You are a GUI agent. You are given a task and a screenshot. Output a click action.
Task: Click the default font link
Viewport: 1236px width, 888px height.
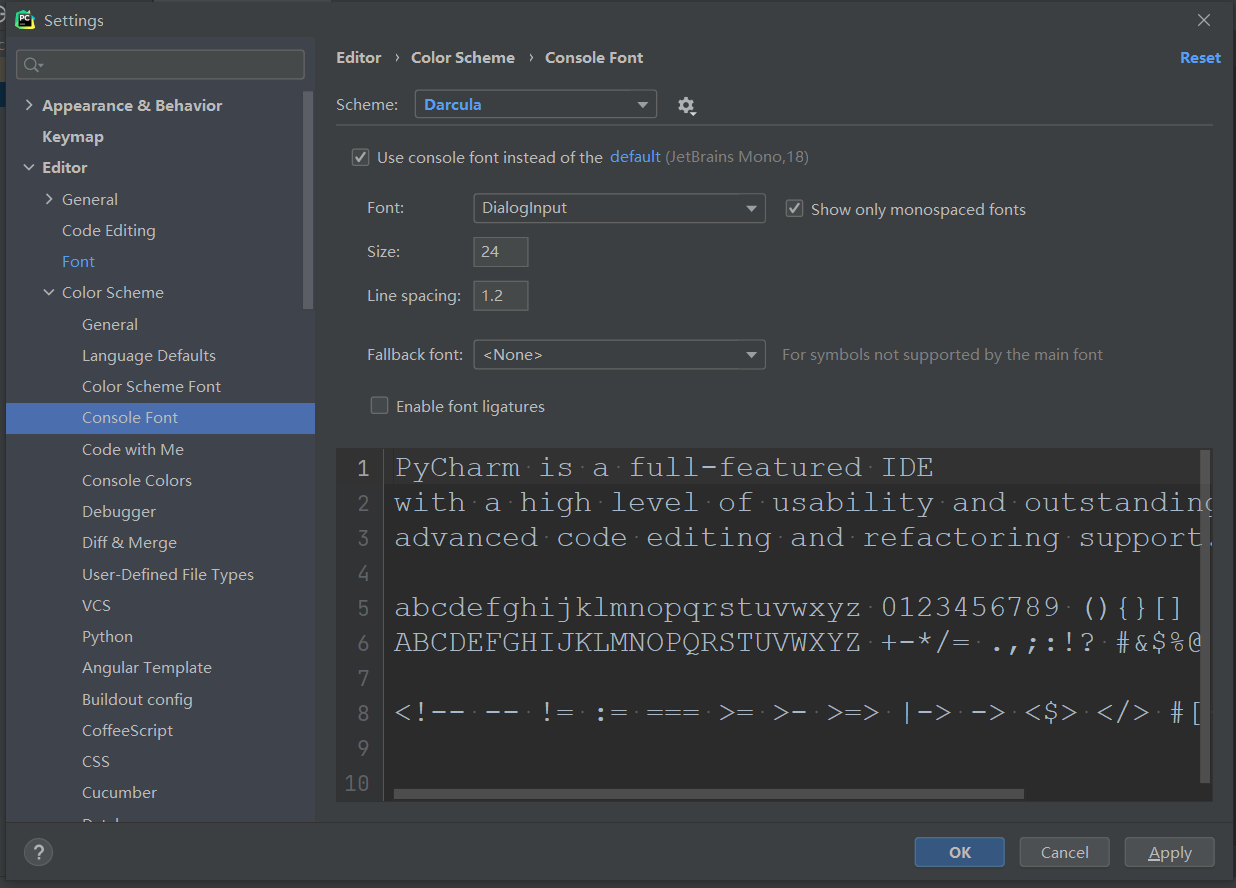pyautogui.click(x=635, y=156)
